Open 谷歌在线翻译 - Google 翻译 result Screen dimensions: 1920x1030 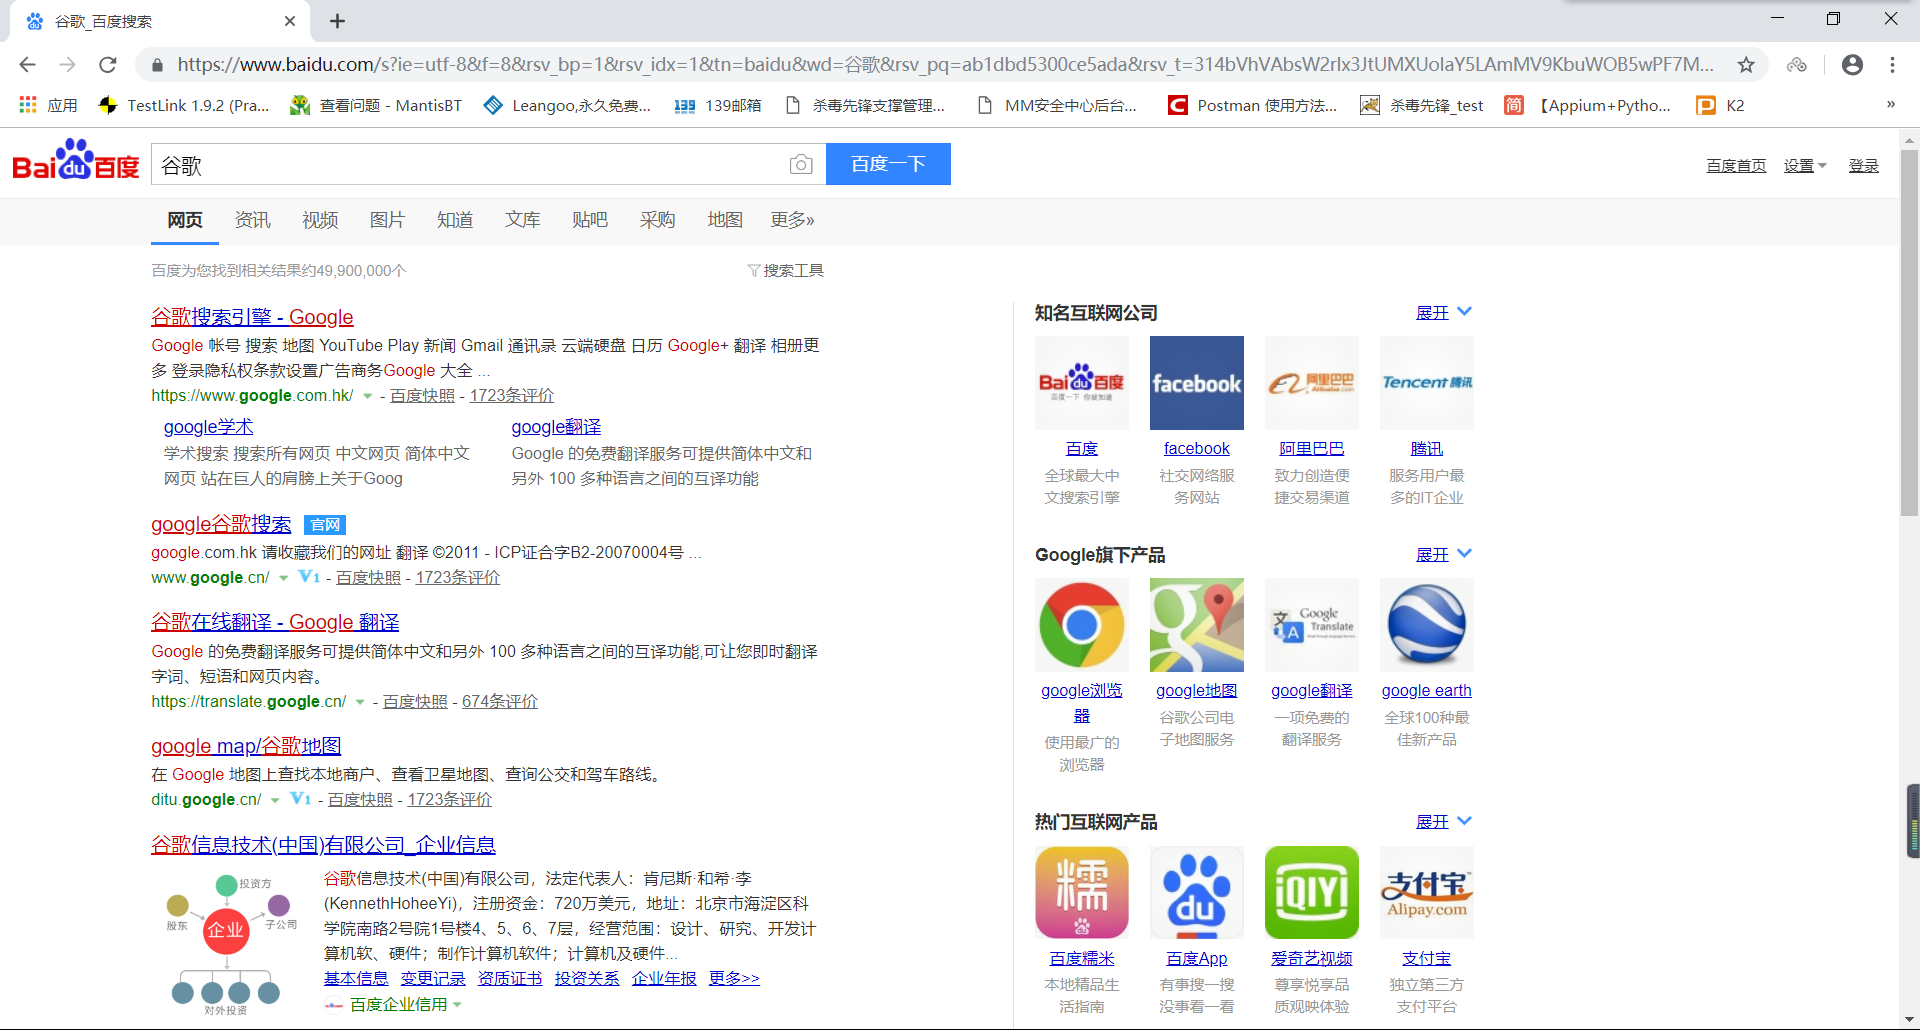275,622
